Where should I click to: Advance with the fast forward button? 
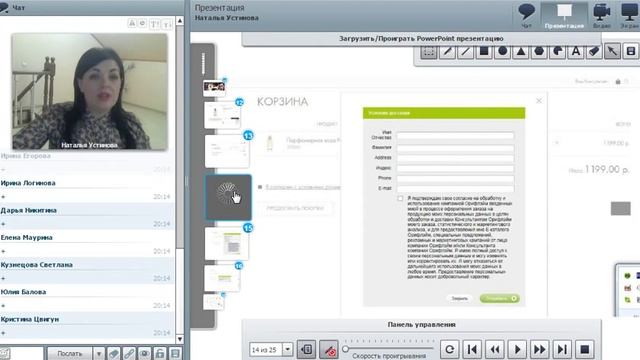(540, 349)
